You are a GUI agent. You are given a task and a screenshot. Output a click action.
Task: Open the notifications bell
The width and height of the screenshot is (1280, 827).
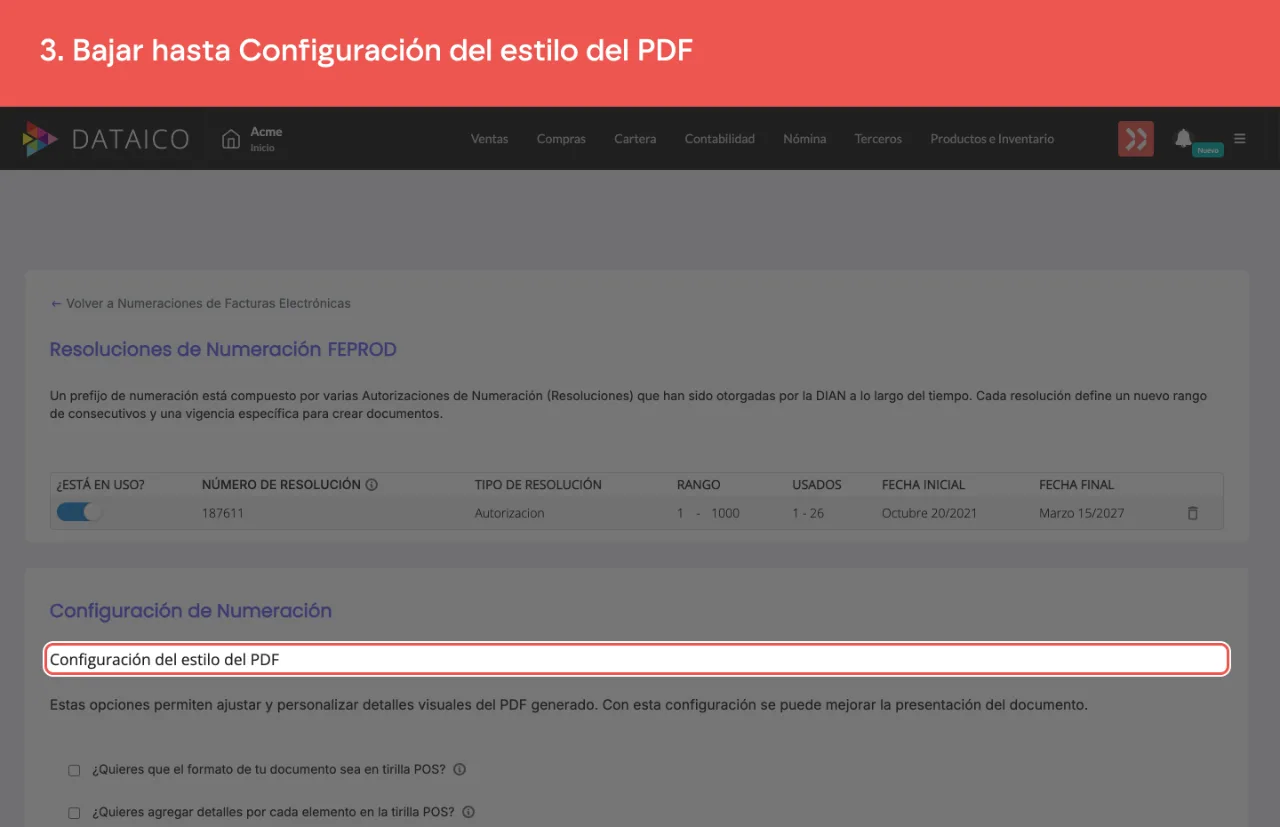pyautogui.click(x=1183, y=138)
